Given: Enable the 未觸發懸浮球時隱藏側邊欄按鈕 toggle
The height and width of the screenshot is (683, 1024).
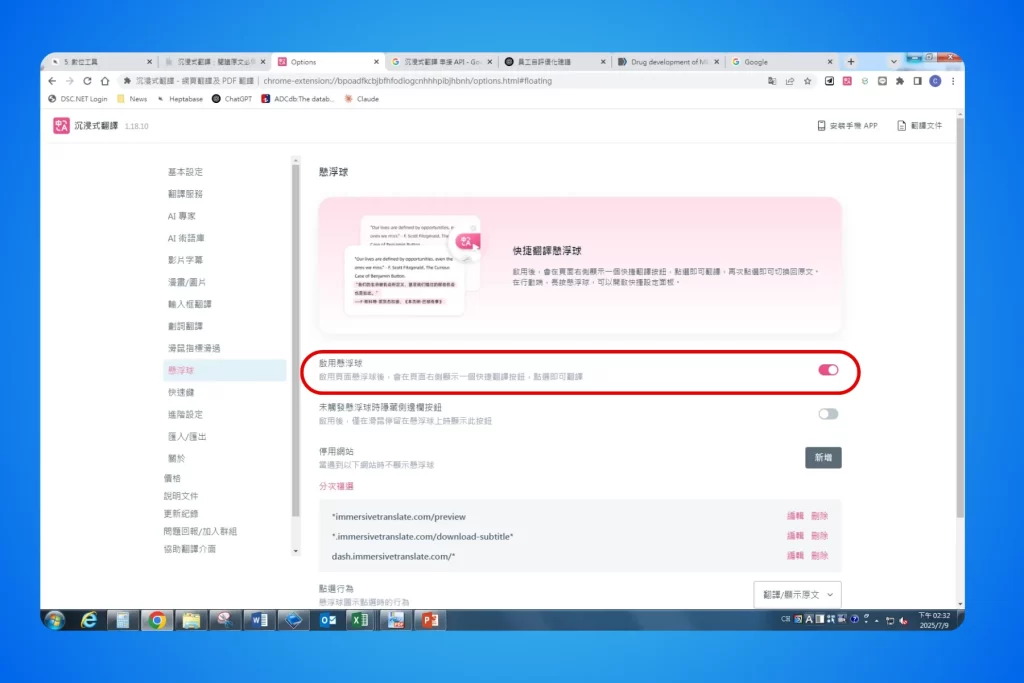Looking at the screenshot, I should 828,413.
